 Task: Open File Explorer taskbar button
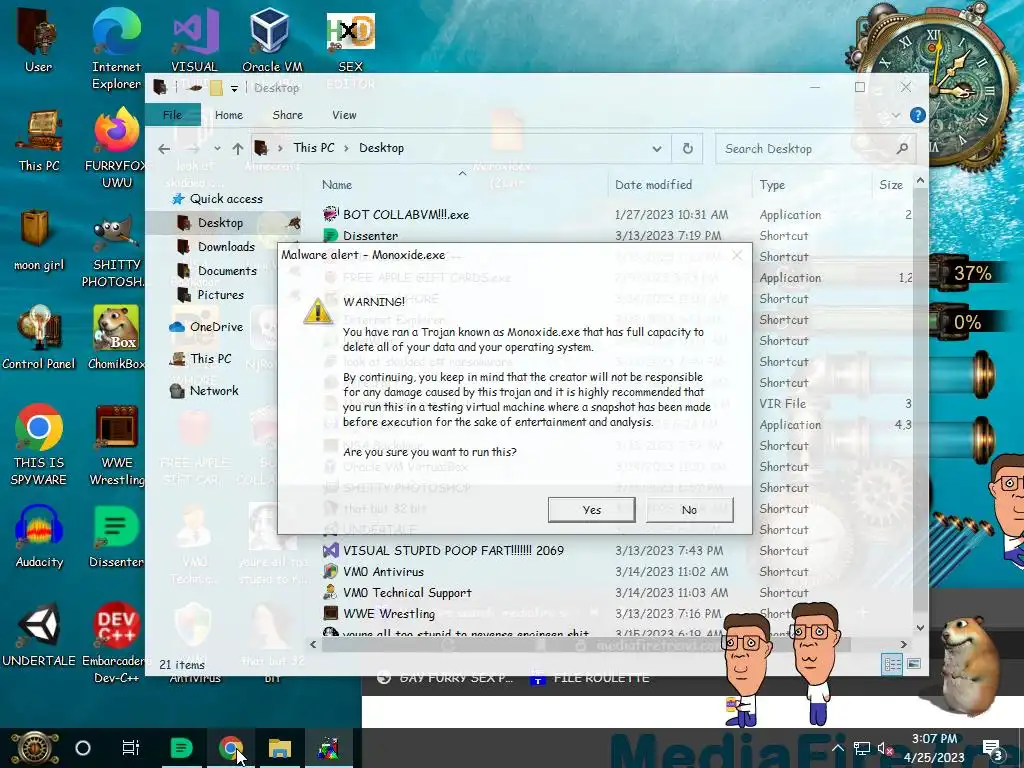click(x=280, y=748)
